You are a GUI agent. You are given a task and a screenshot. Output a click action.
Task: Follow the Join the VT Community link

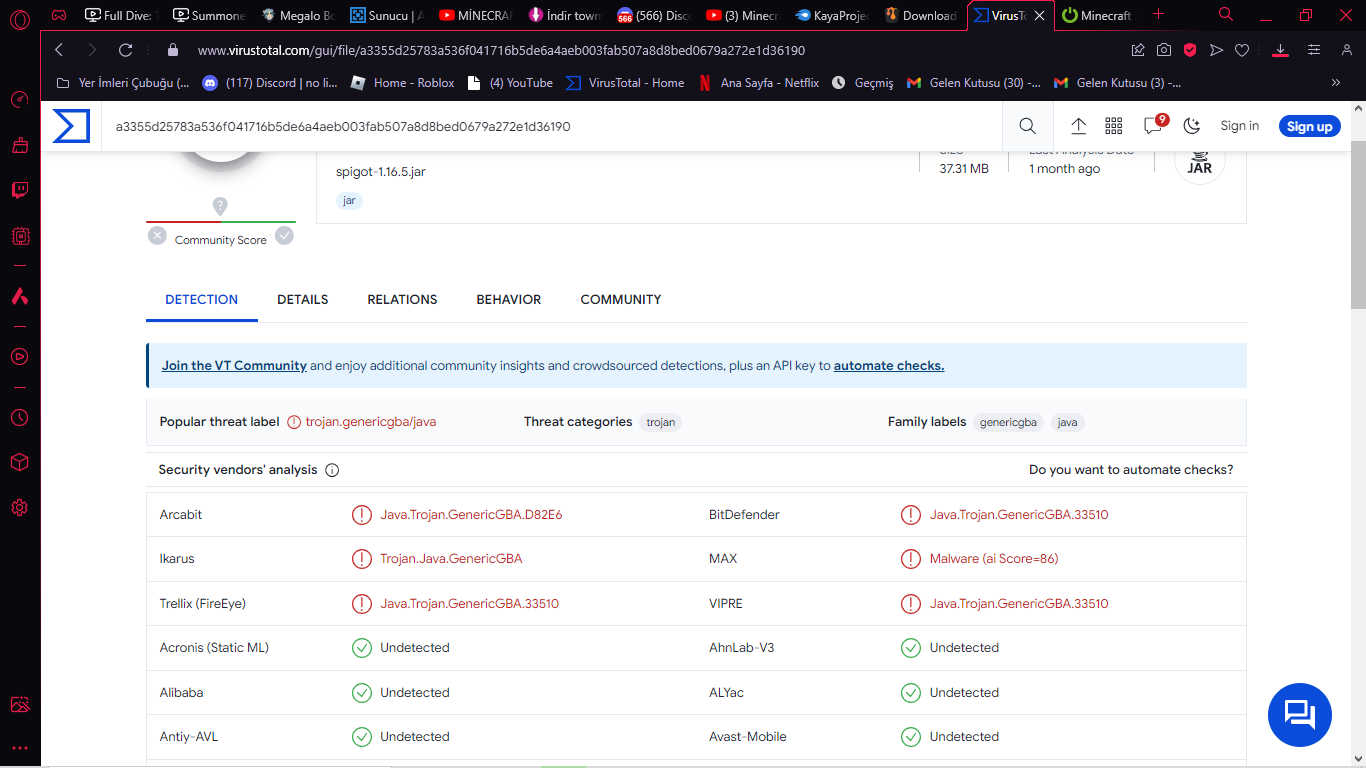(x=234, y=366)
